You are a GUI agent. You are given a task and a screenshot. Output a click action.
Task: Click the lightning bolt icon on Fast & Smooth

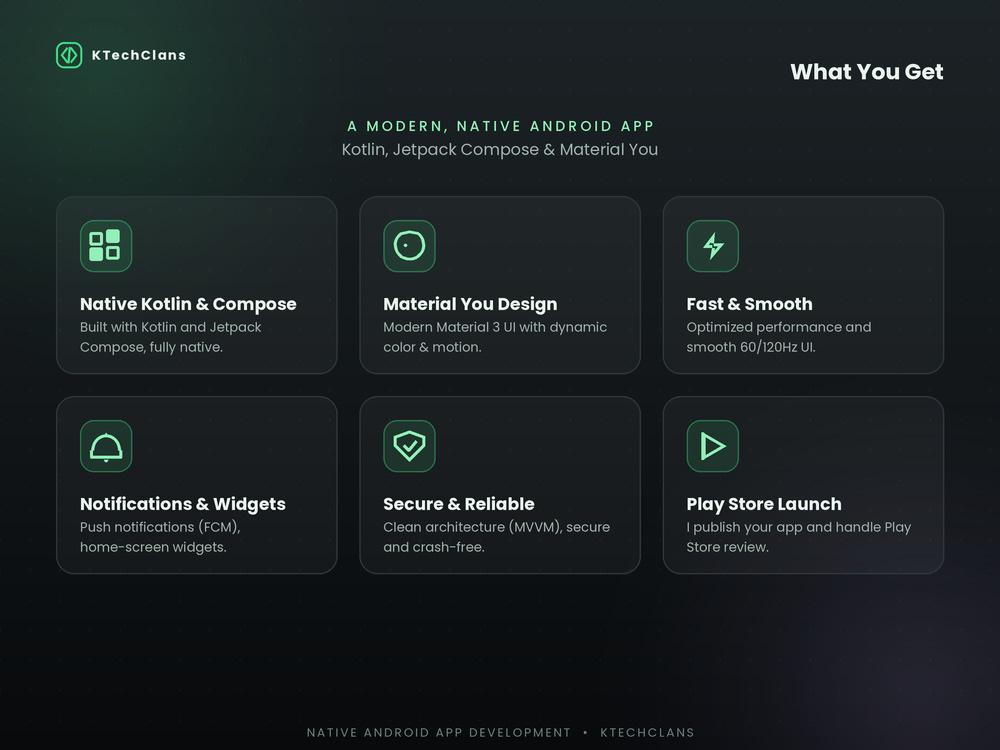pos(713,246)
